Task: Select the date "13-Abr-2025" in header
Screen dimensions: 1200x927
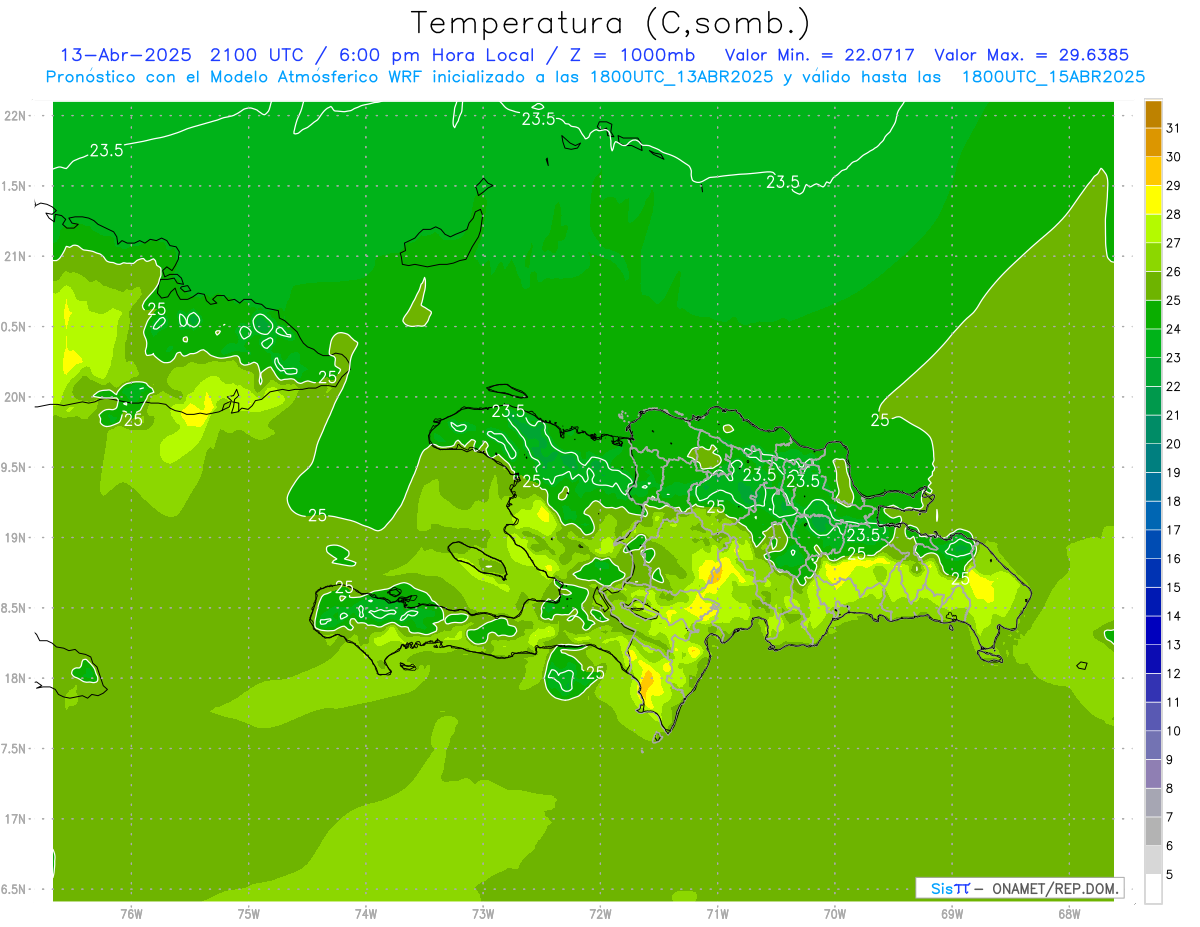Action: [x=125, y=55]
